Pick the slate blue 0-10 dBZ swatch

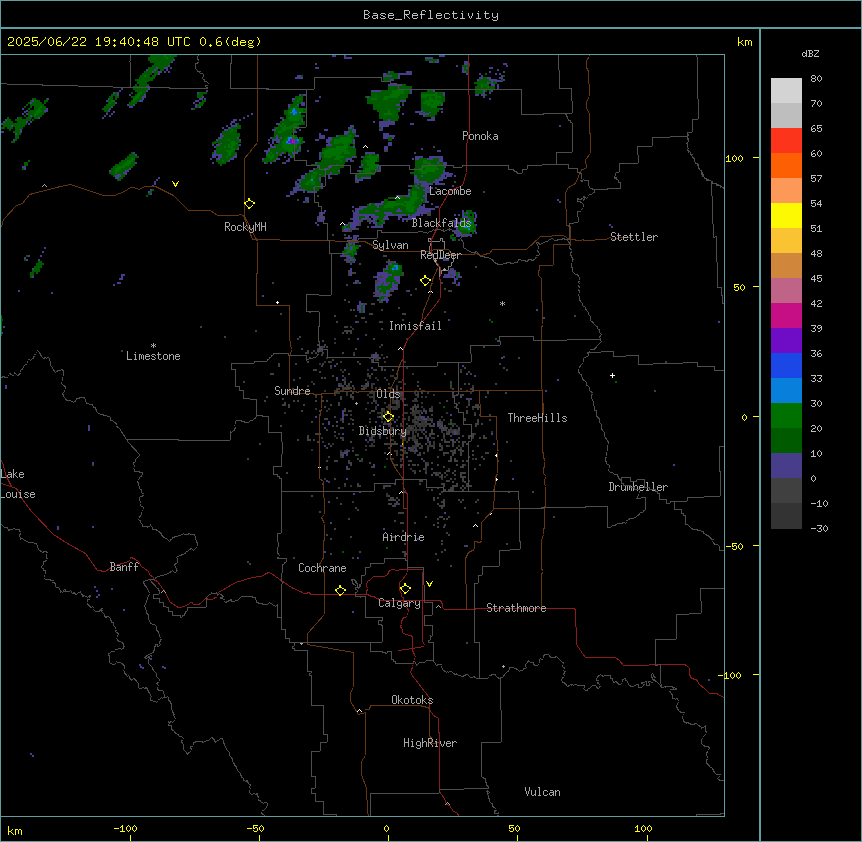tap(786, 466)
